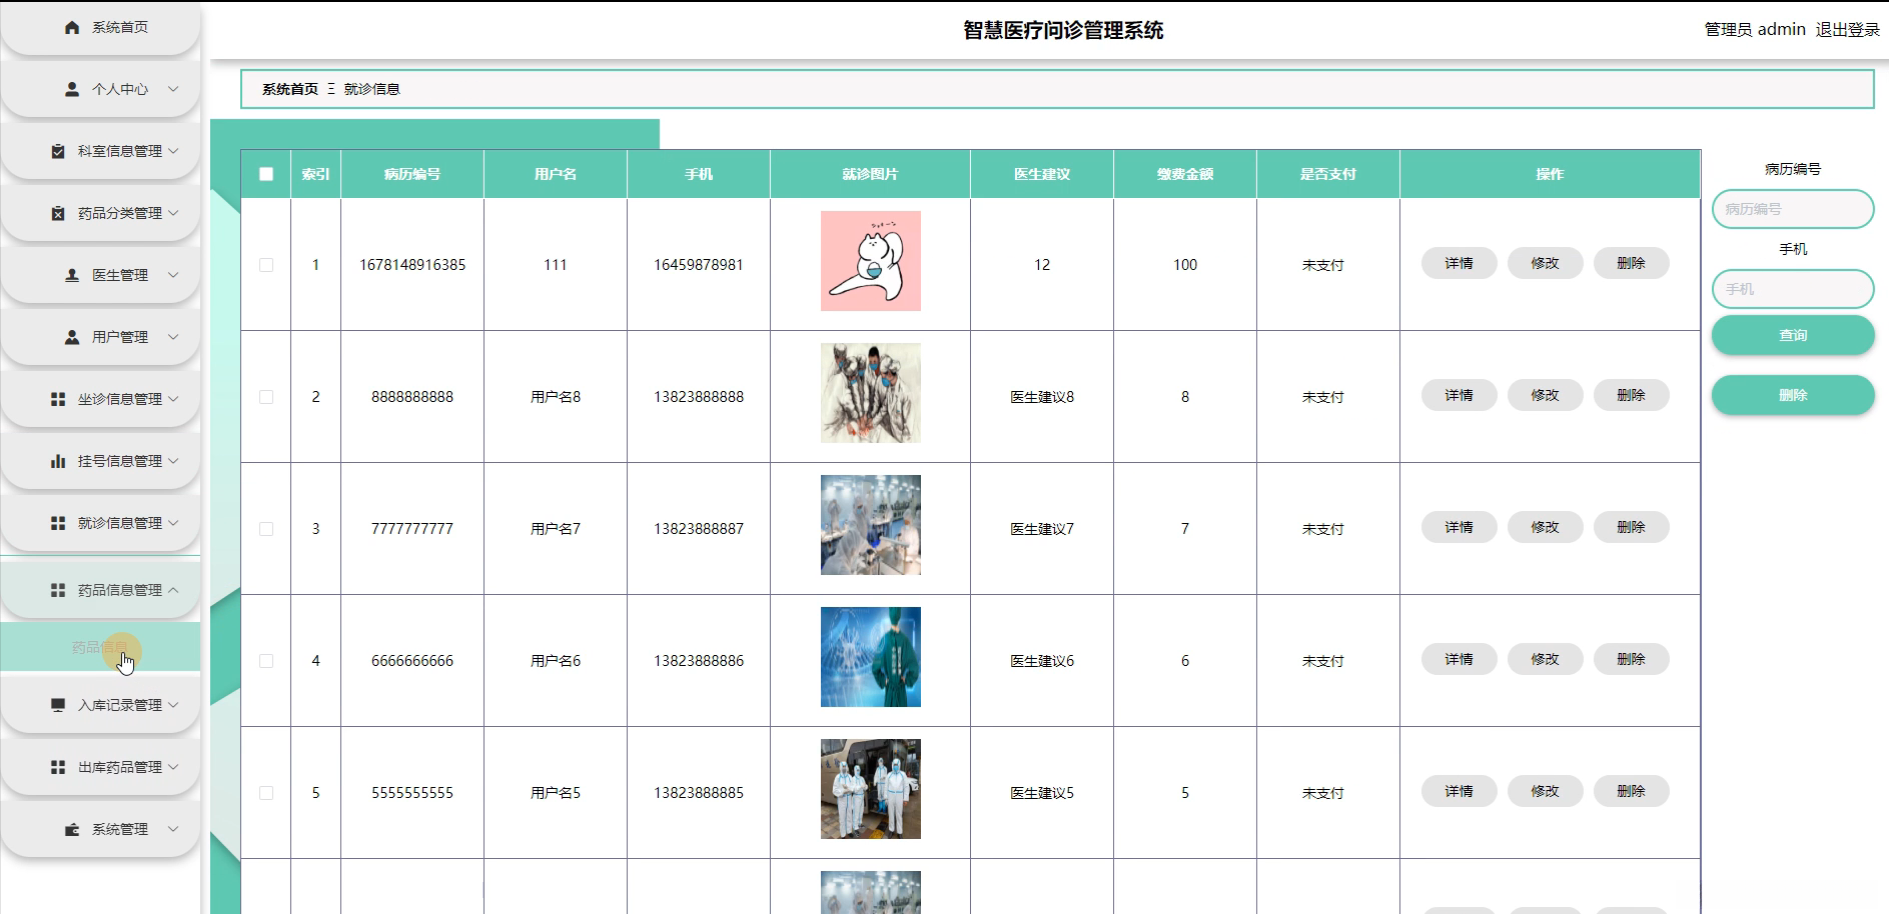The height and width of the screenshot is (914, 1889).
Task: Open the surgeon thumbnail for 用户名6
Action: (x=871, y=657)
